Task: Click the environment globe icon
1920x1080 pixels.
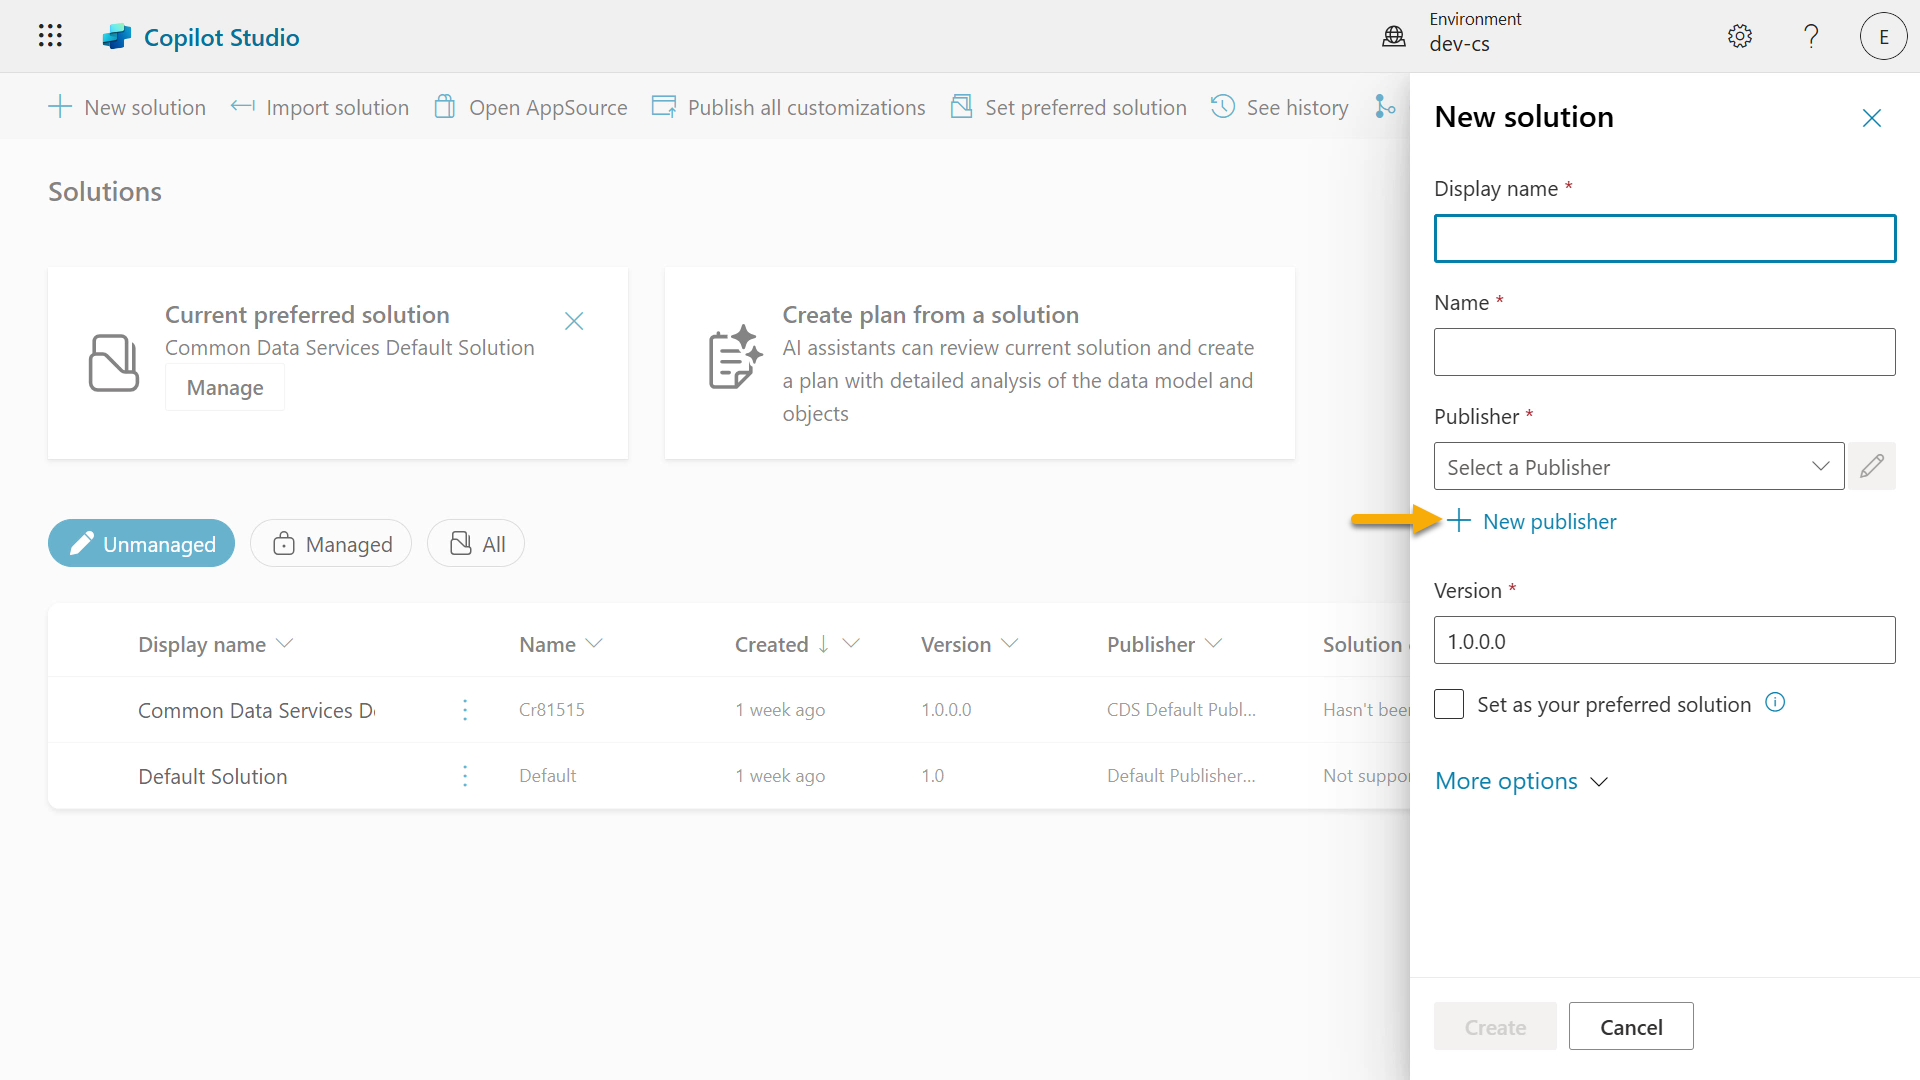Action: point(1394,36)
